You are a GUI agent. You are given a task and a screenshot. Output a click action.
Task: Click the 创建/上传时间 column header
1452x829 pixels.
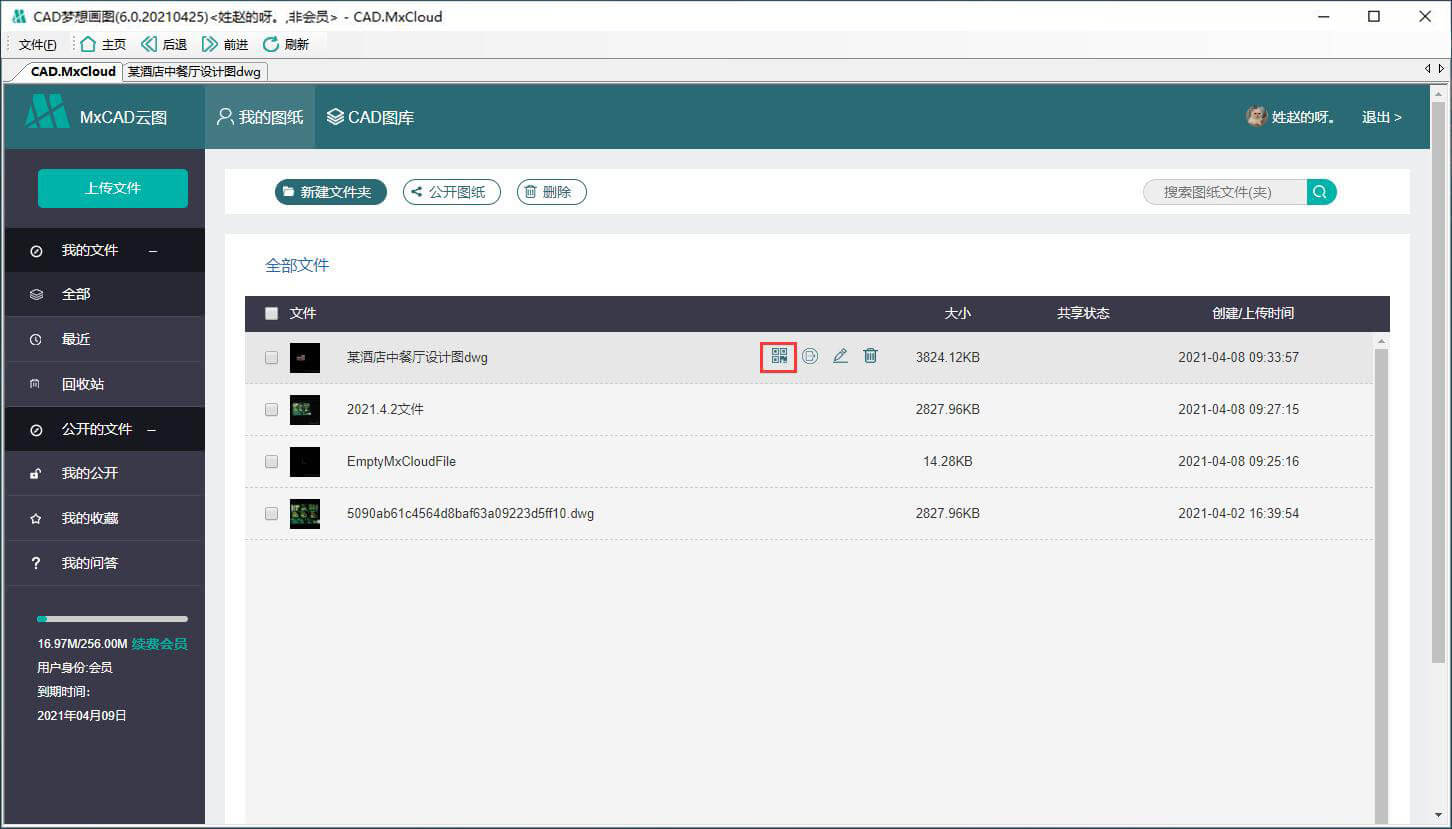coord(1253,313)
